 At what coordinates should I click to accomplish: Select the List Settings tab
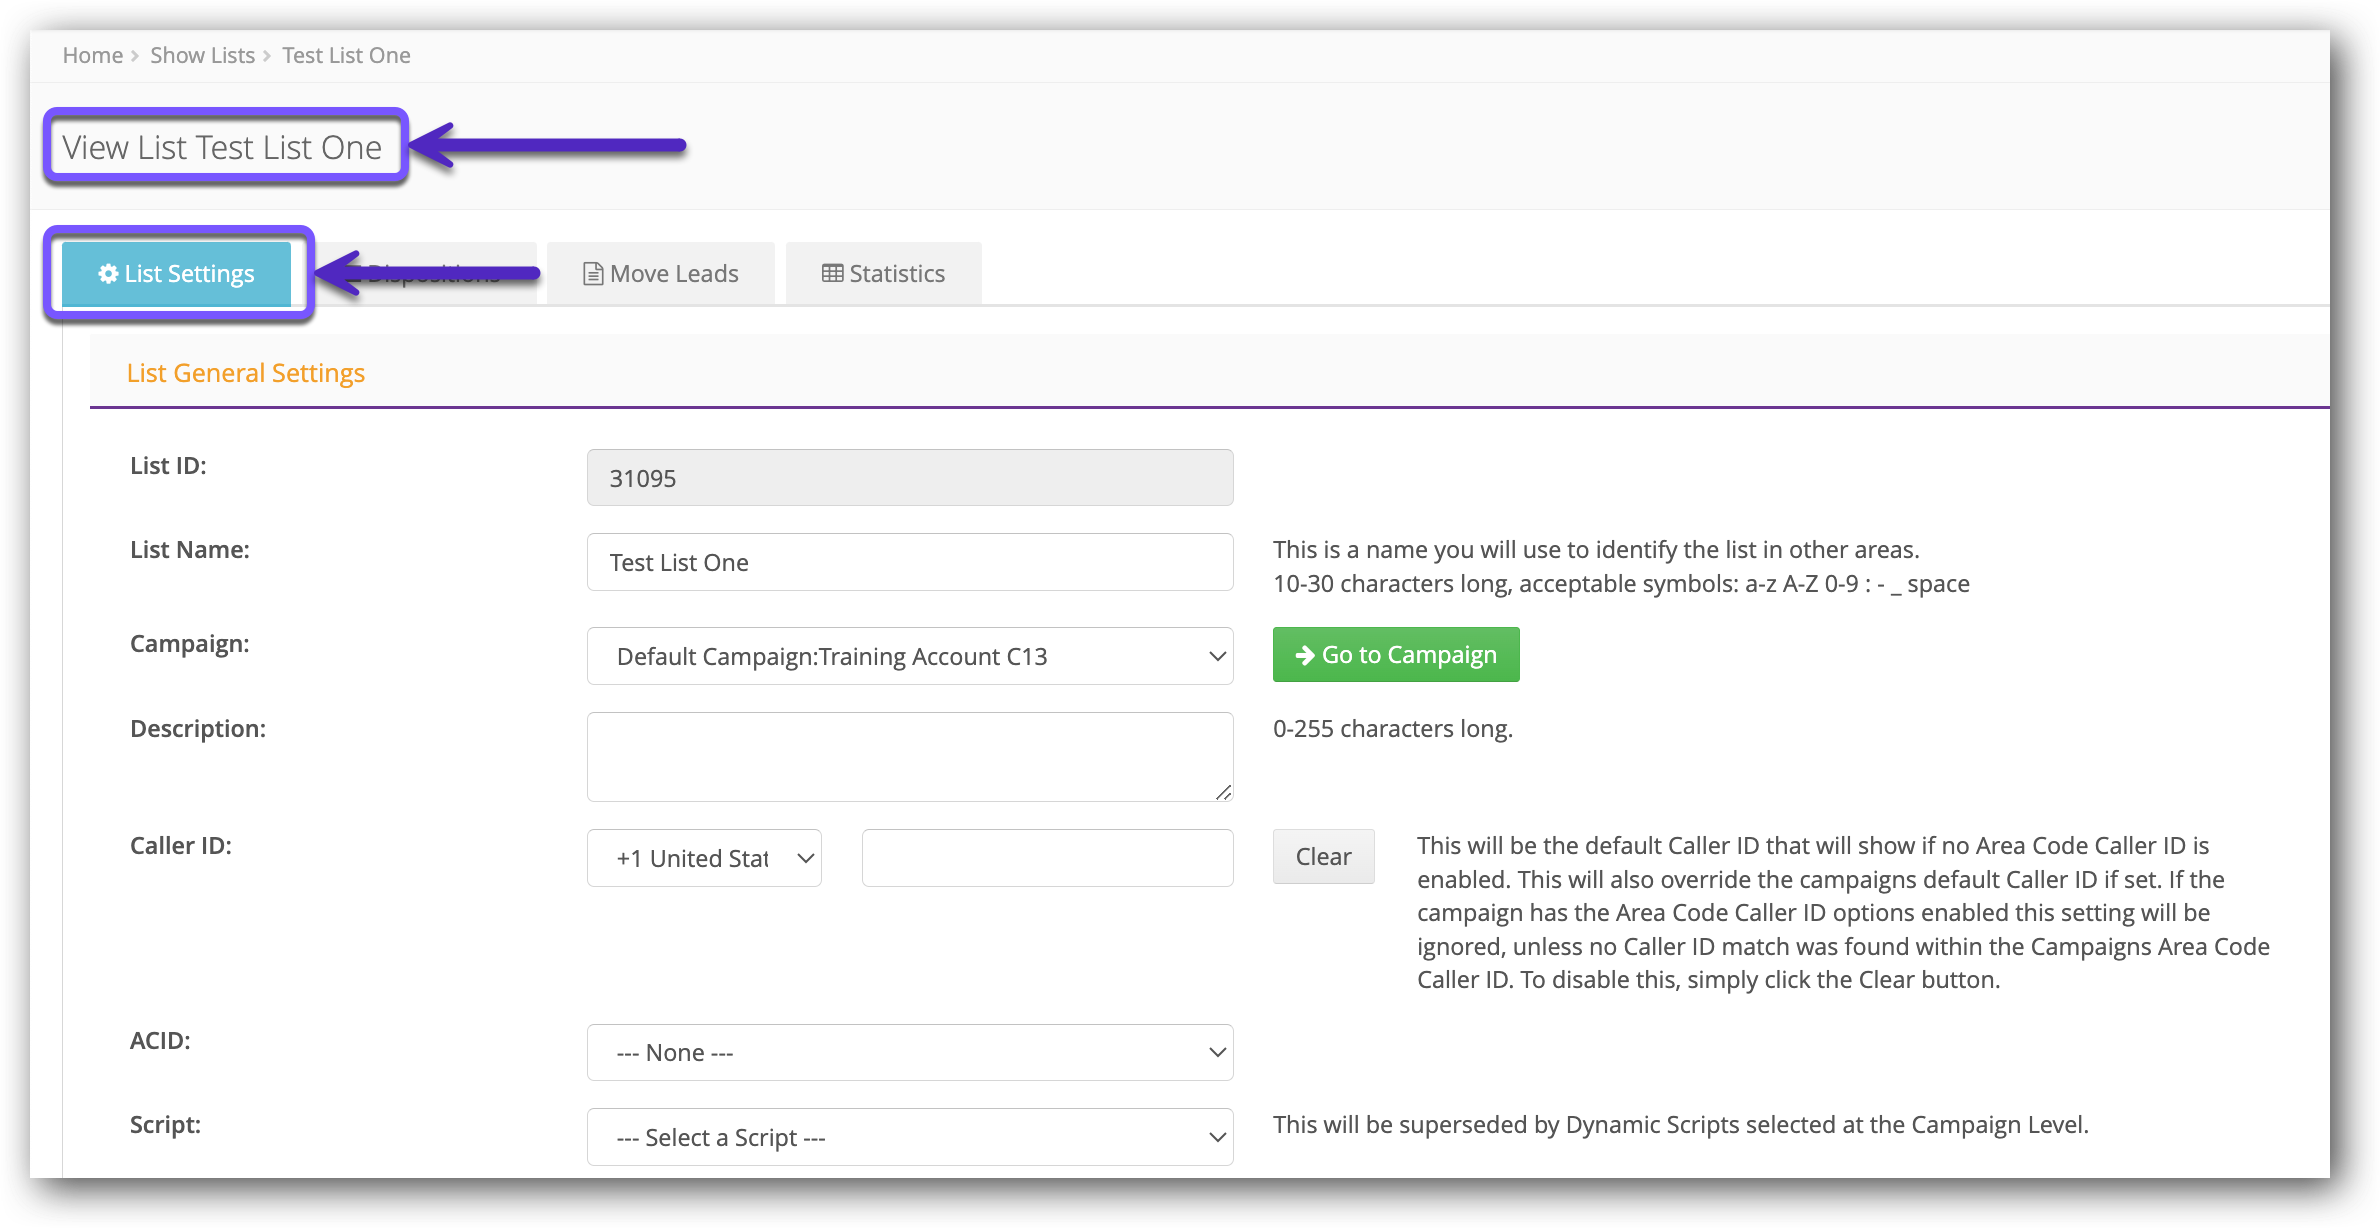point(177,273)
